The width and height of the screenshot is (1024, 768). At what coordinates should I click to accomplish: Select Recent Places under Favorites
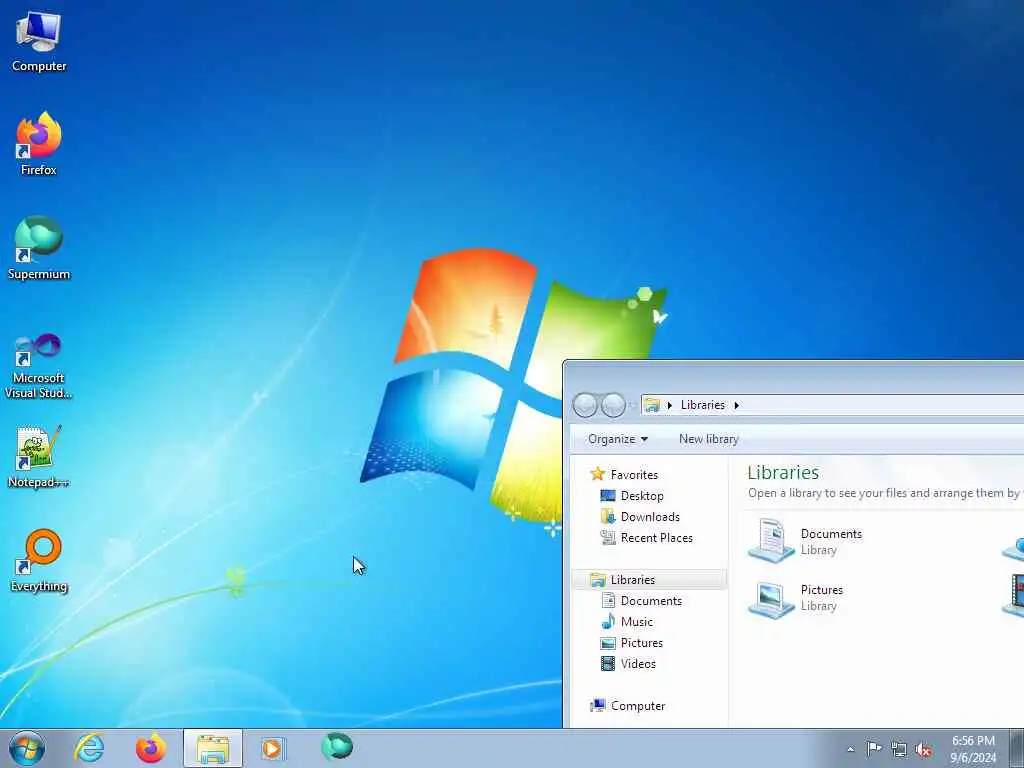coord(657,537)
